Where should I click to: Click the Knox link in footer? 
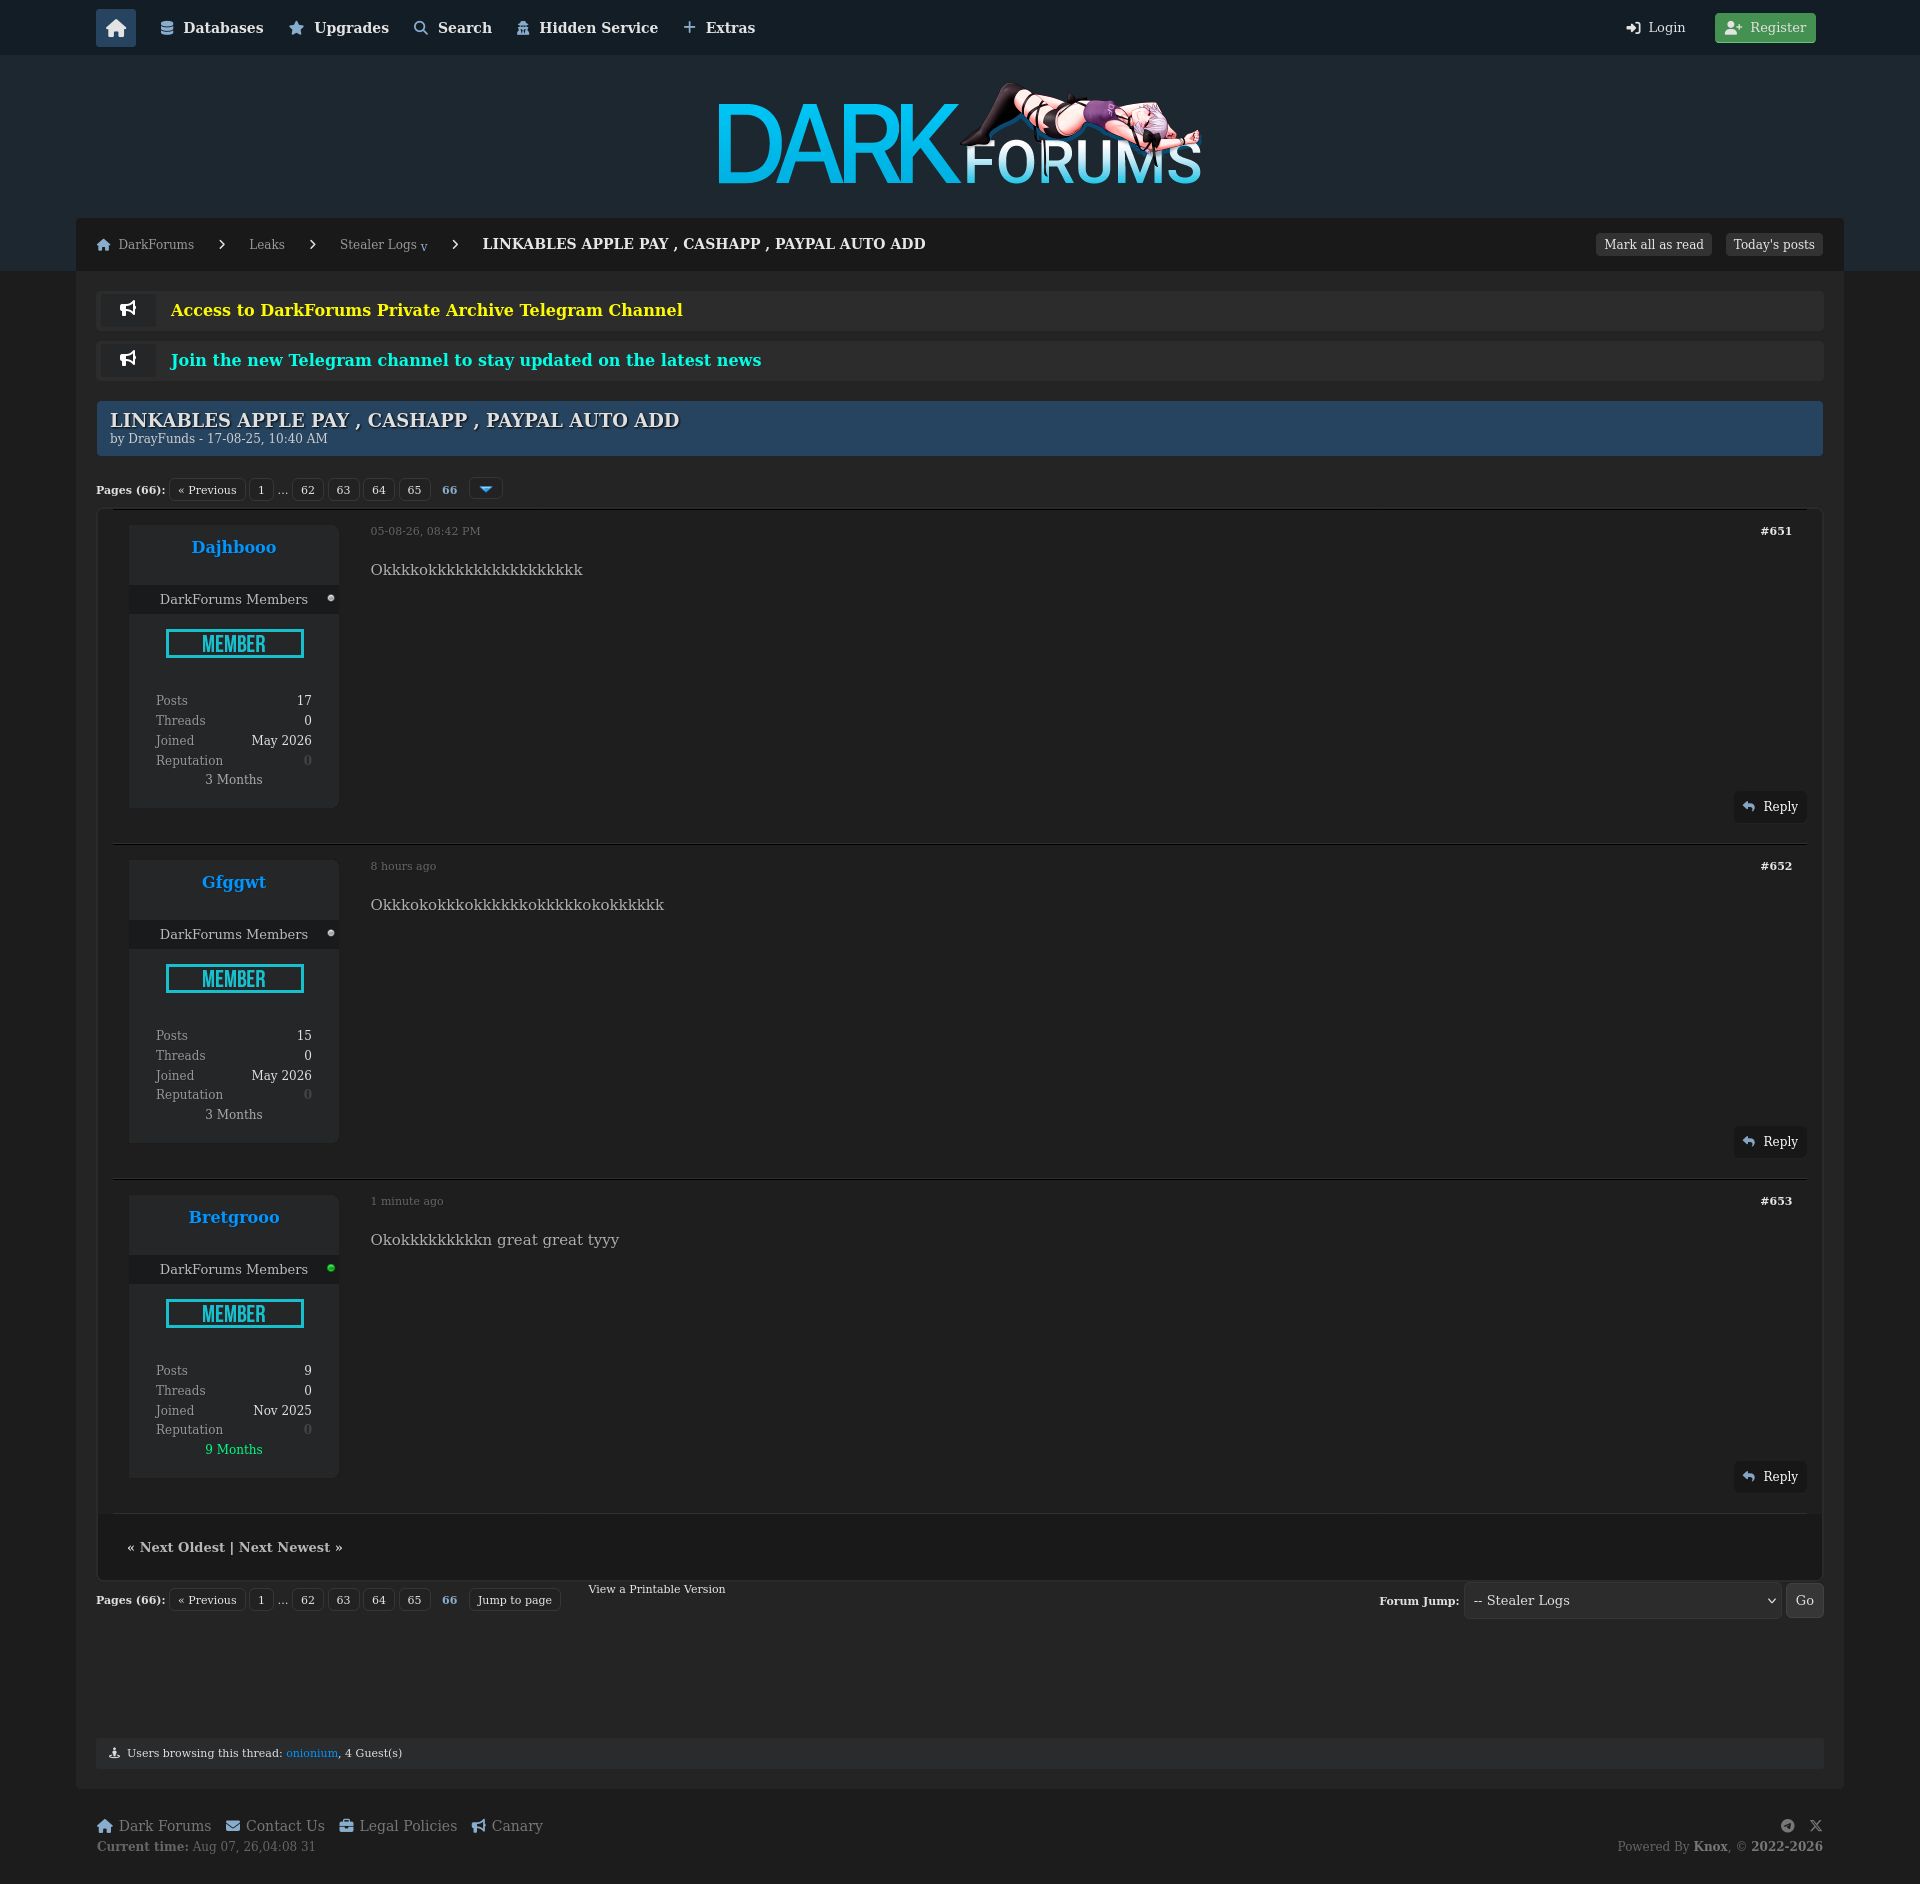click(1710, 1847)
